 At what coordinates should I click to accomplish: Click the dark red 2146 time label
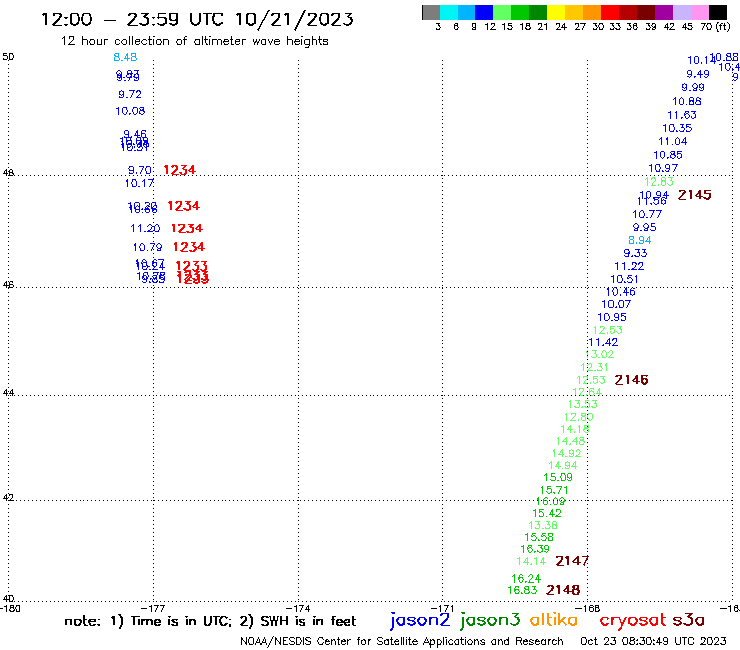click(631, 380)
